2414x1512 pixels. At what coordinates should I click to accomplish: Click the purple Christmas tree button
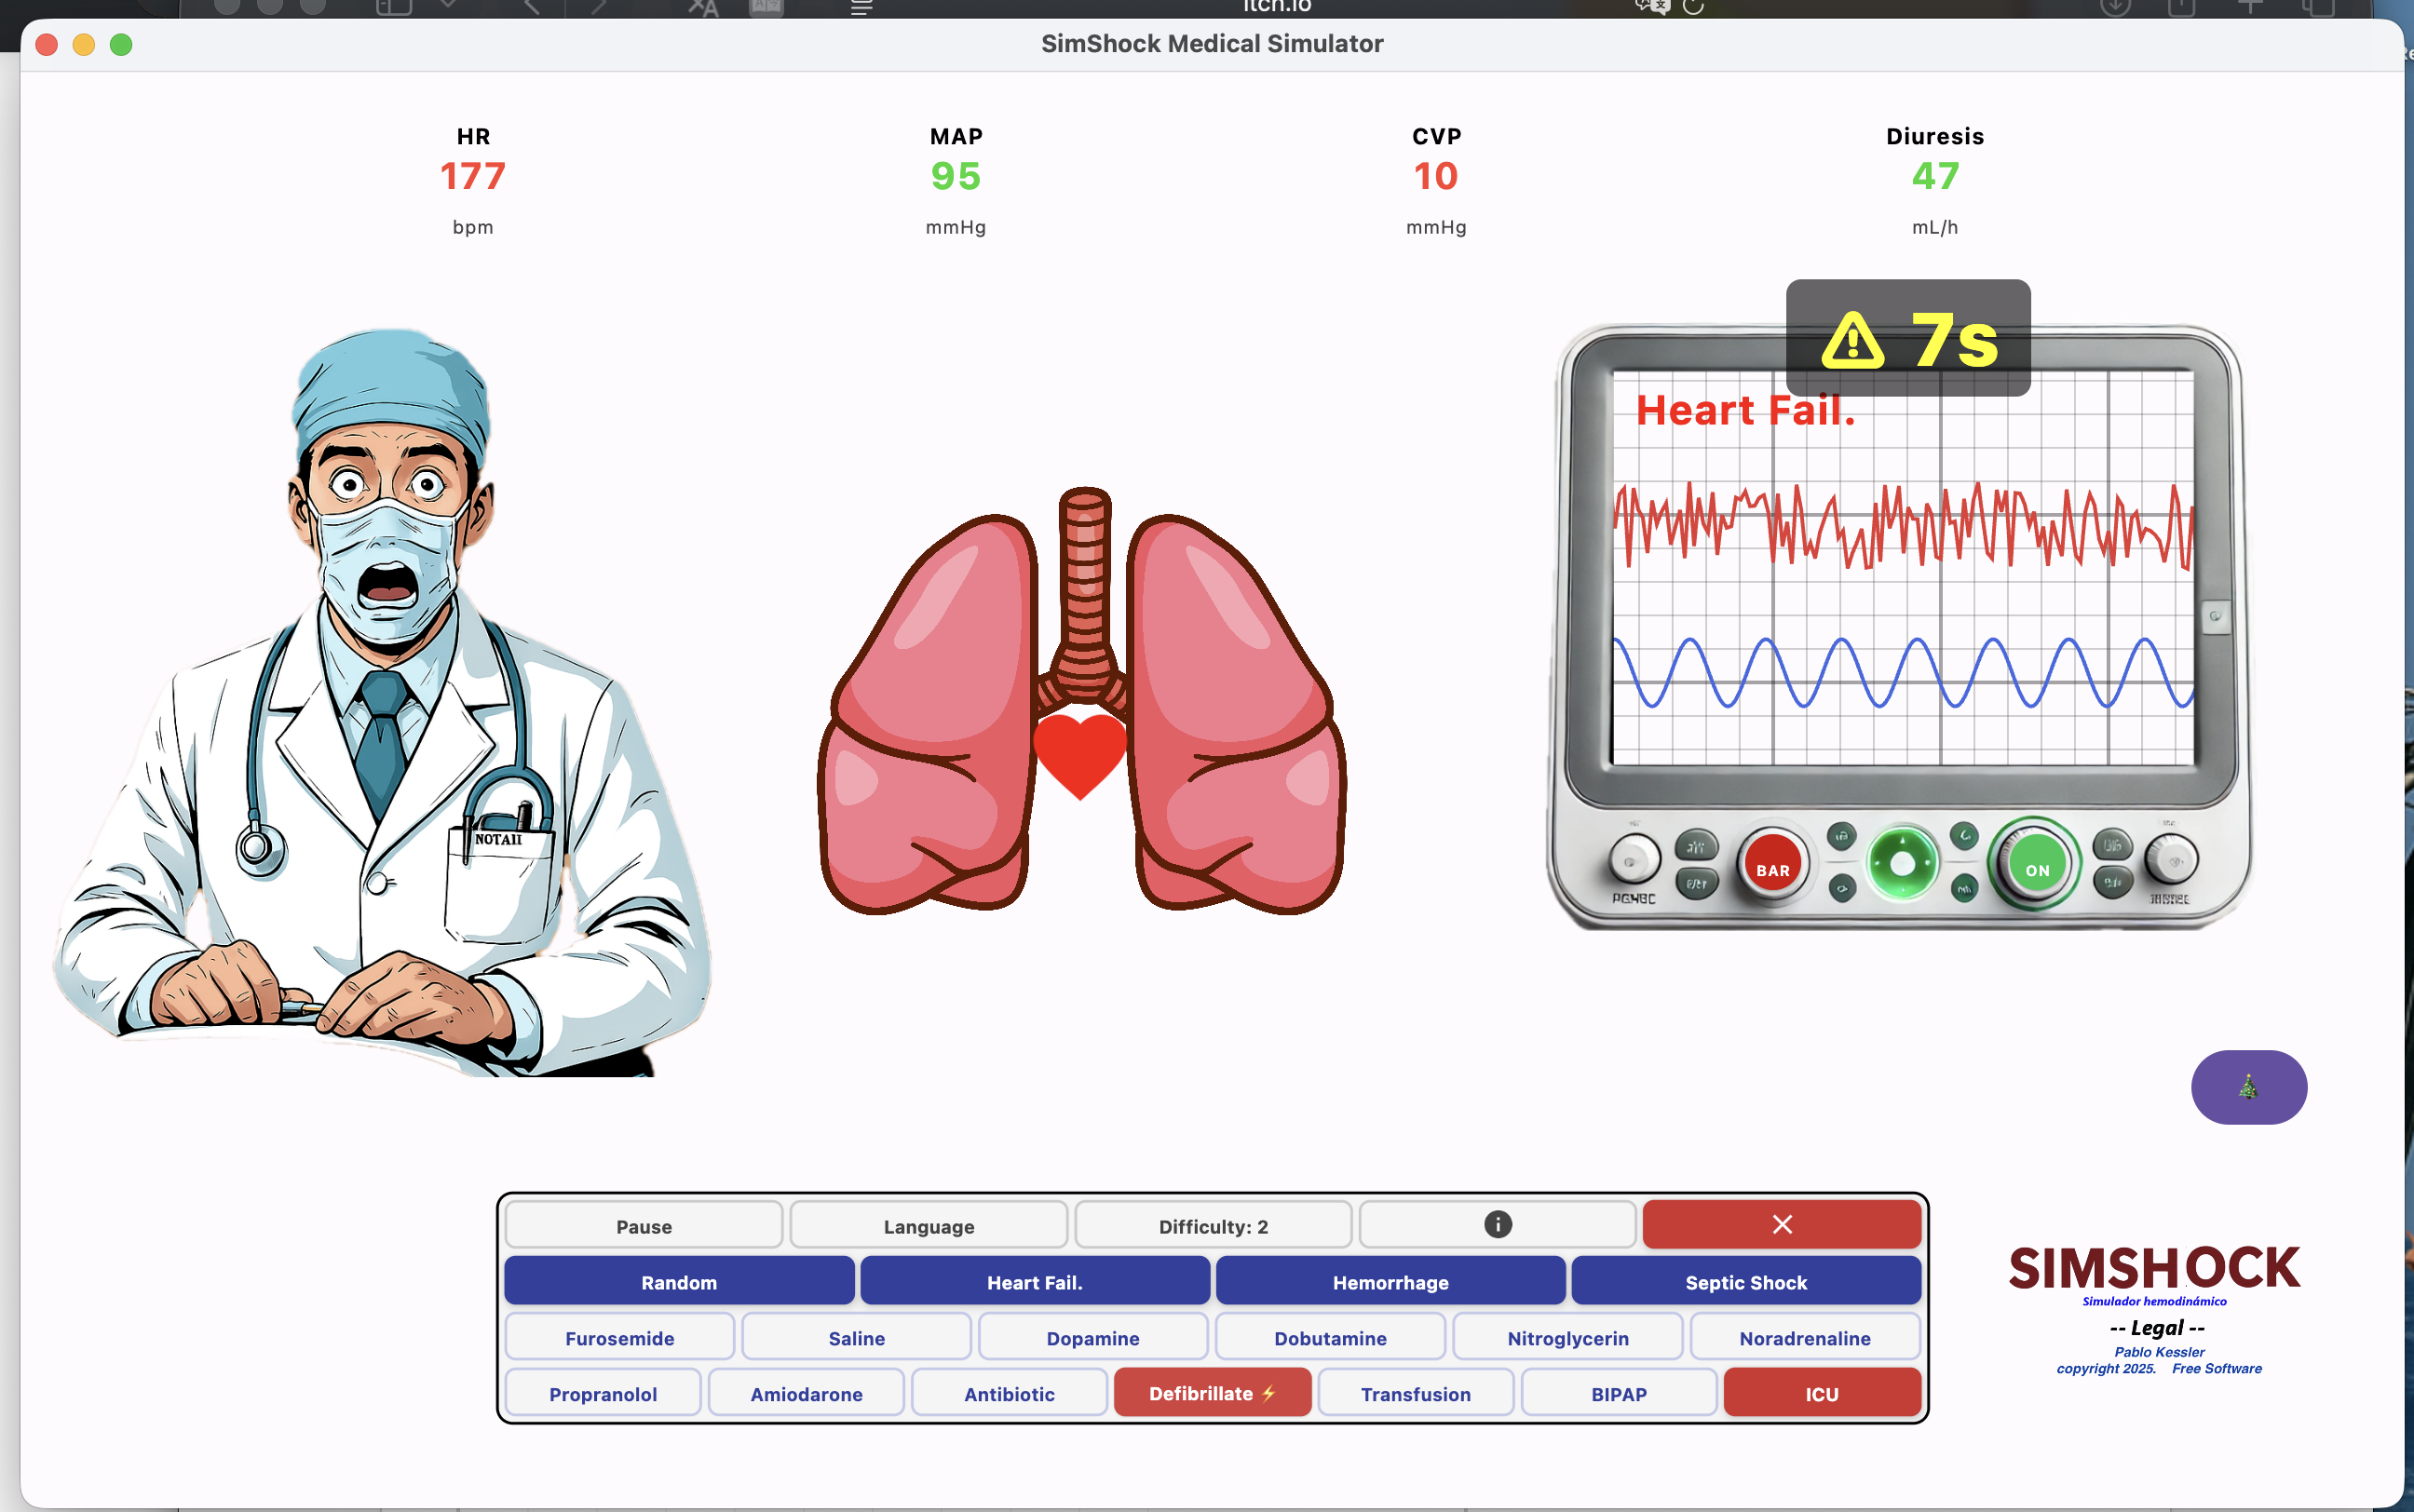2248,1087
